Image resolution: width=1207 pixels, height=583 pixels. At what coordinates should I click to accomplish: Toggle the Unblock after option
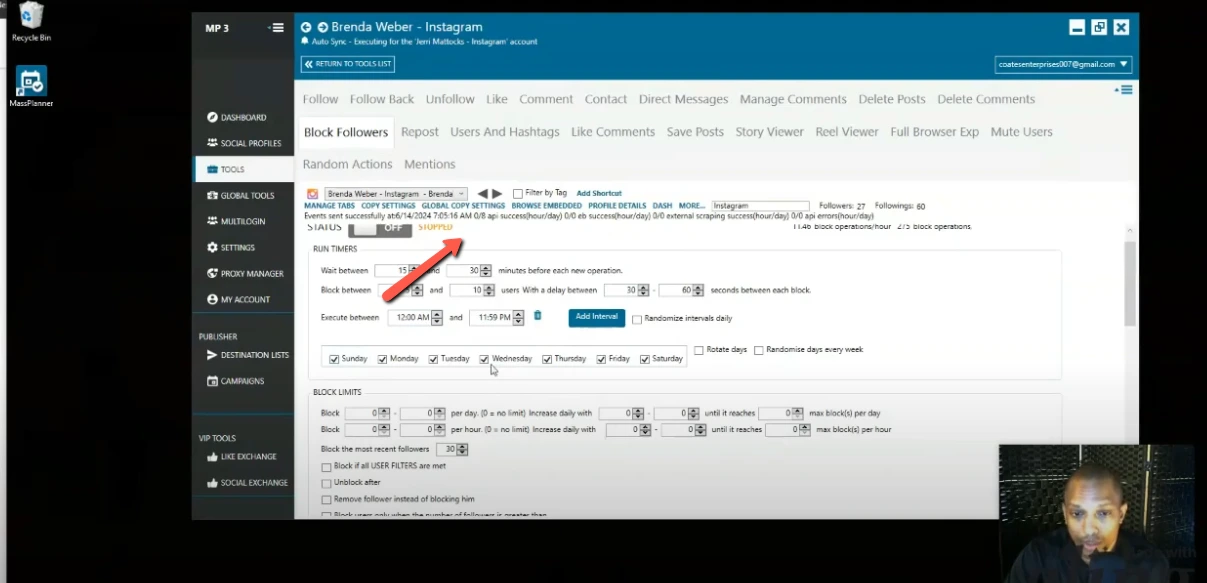pyautogui.click(x=325, y=482)
